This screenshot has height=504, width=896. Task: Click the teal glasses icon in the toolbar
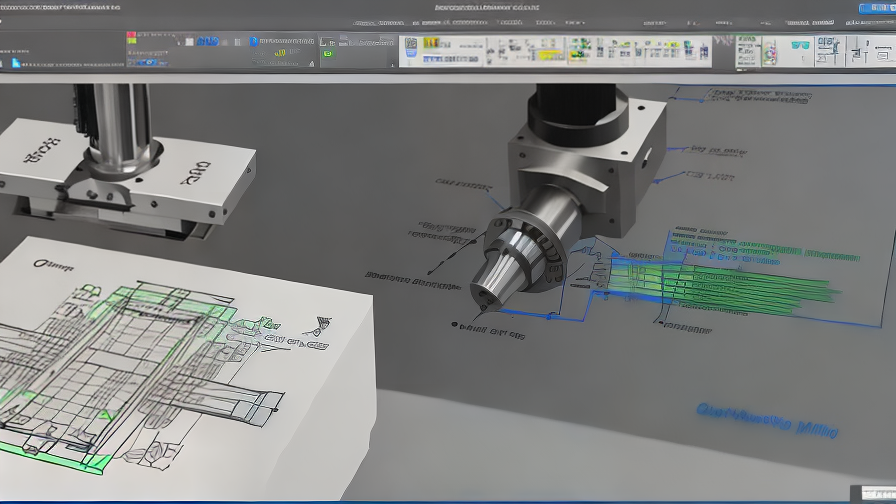(800, 45)
